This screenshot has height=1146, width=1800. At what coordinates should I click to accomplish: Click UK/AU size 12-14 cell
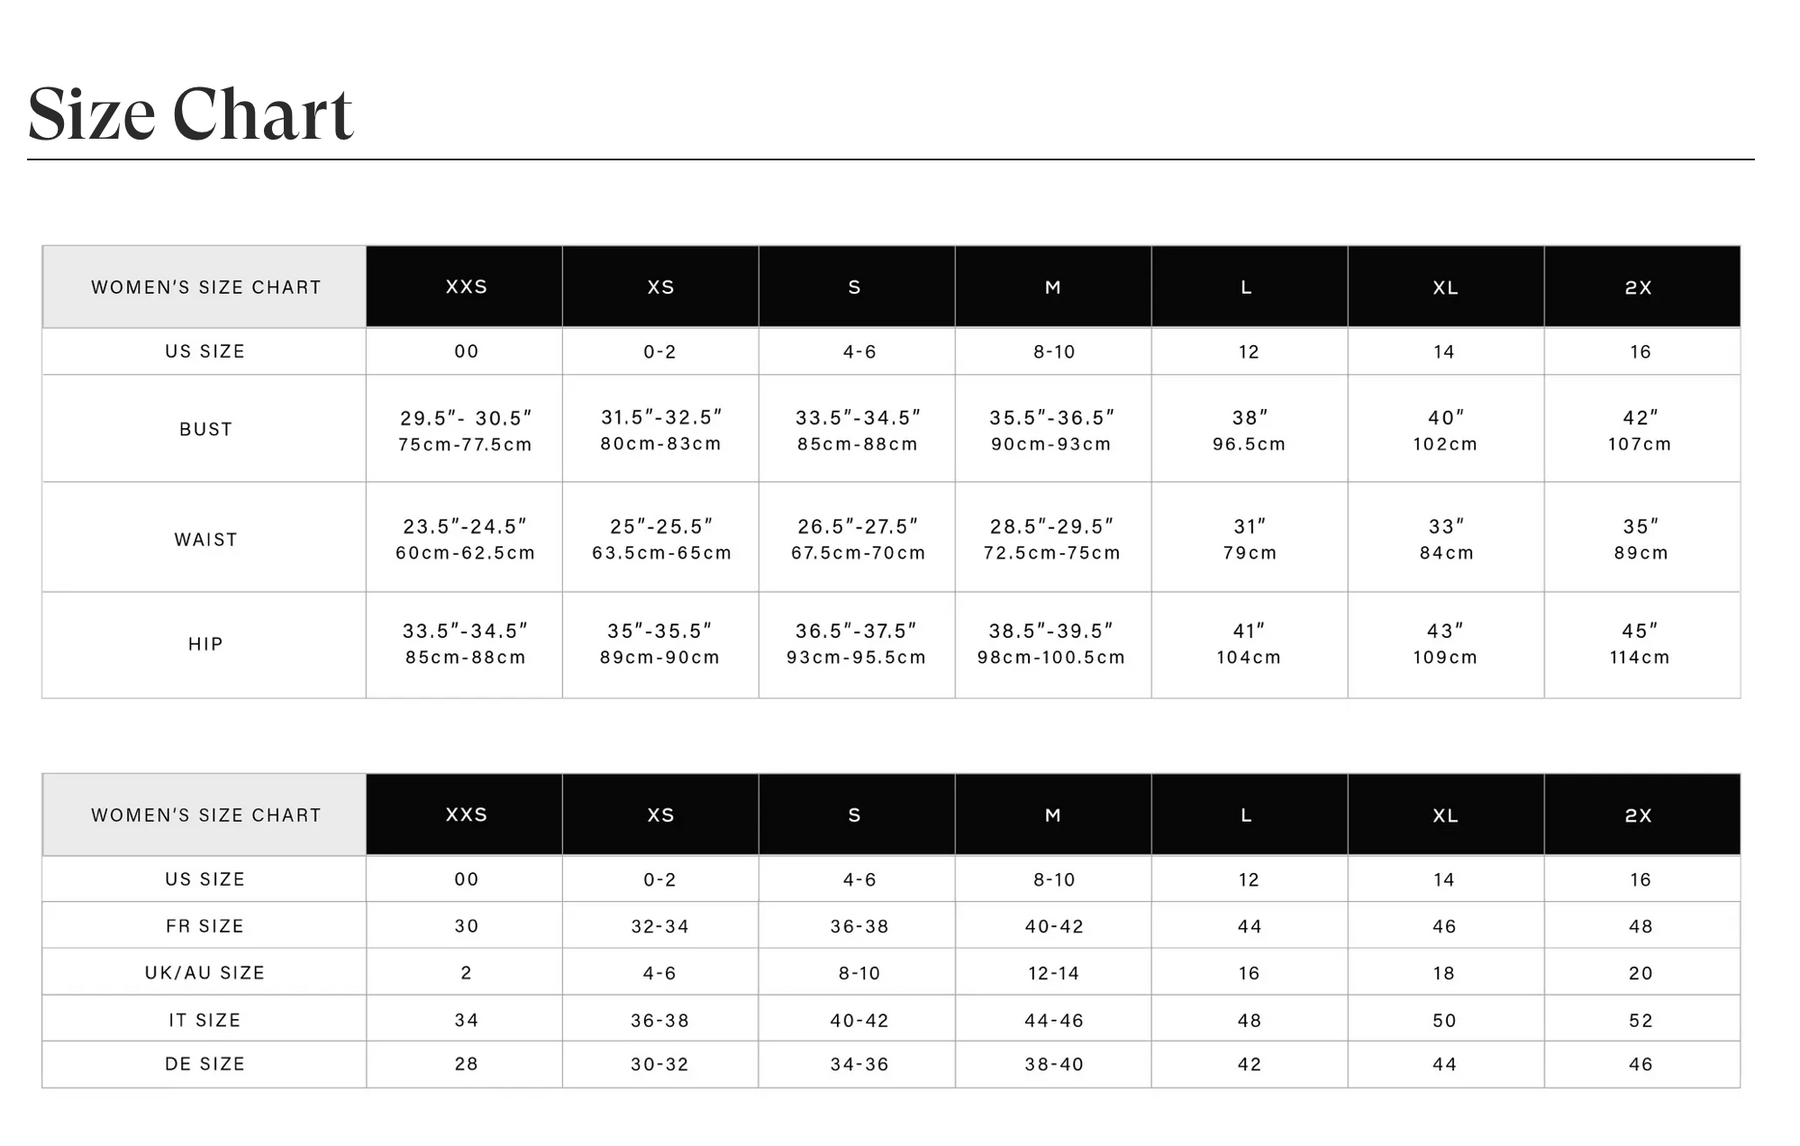click(1054, 973)
